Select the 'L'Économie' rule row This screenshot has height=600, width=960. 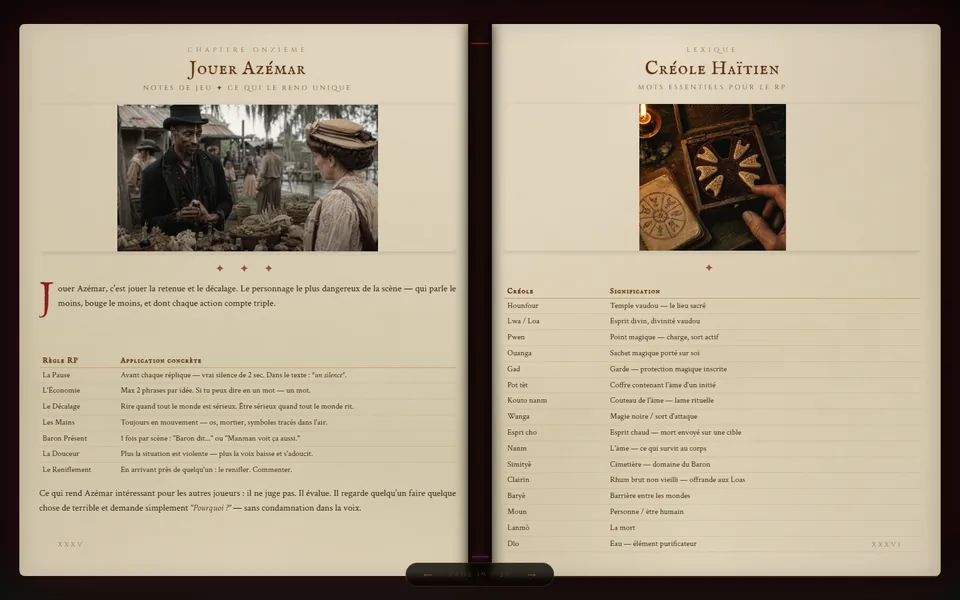[248, 391]
